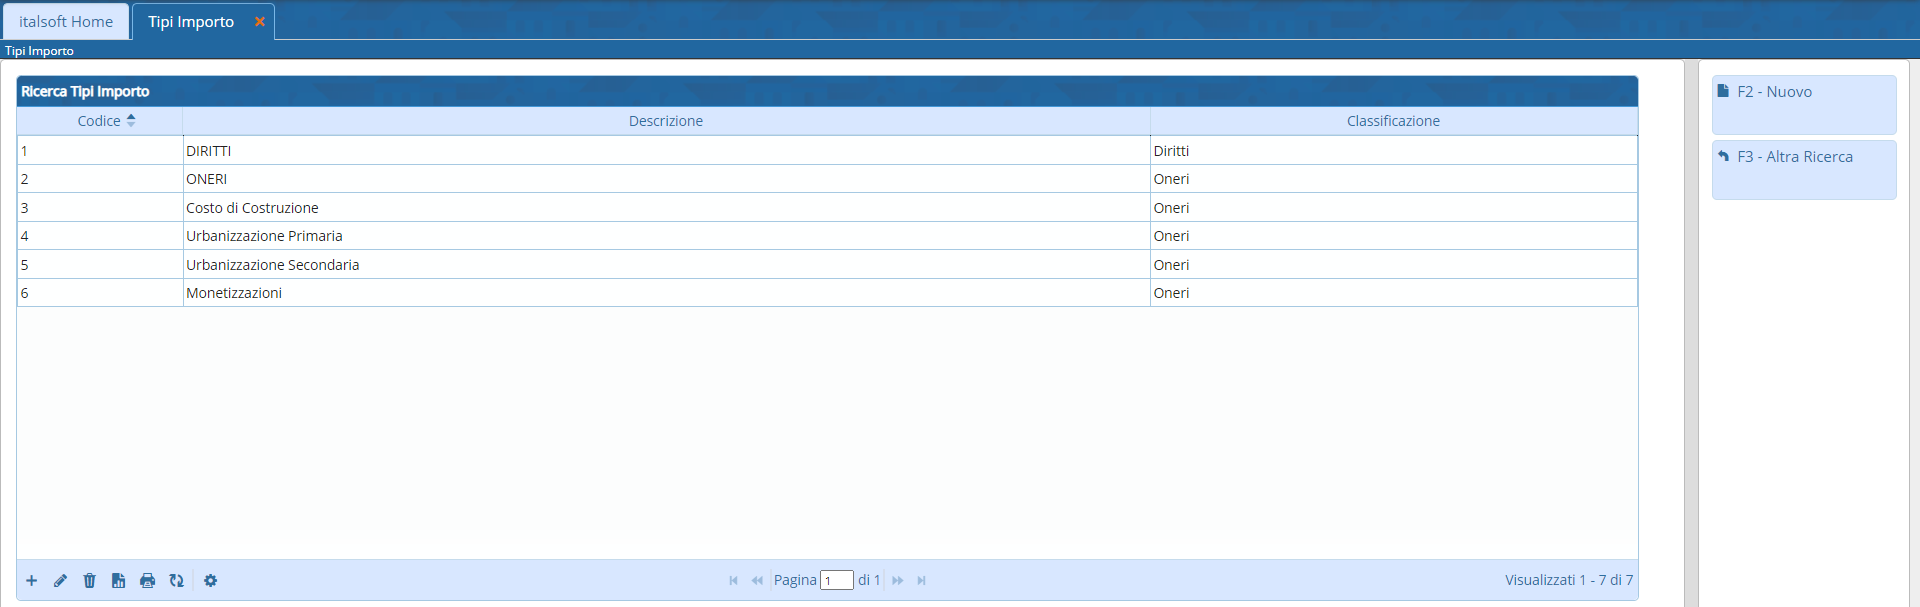Jump to the last page of results
The image size is (1920, 607).
[x=922, y=581]
